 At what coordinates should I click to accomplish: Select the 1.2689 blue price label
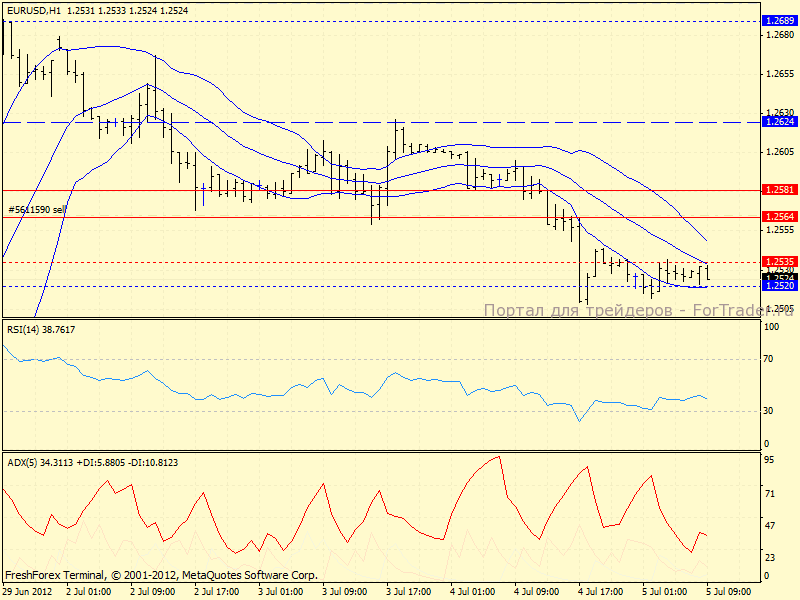click(x=779, y=21)
